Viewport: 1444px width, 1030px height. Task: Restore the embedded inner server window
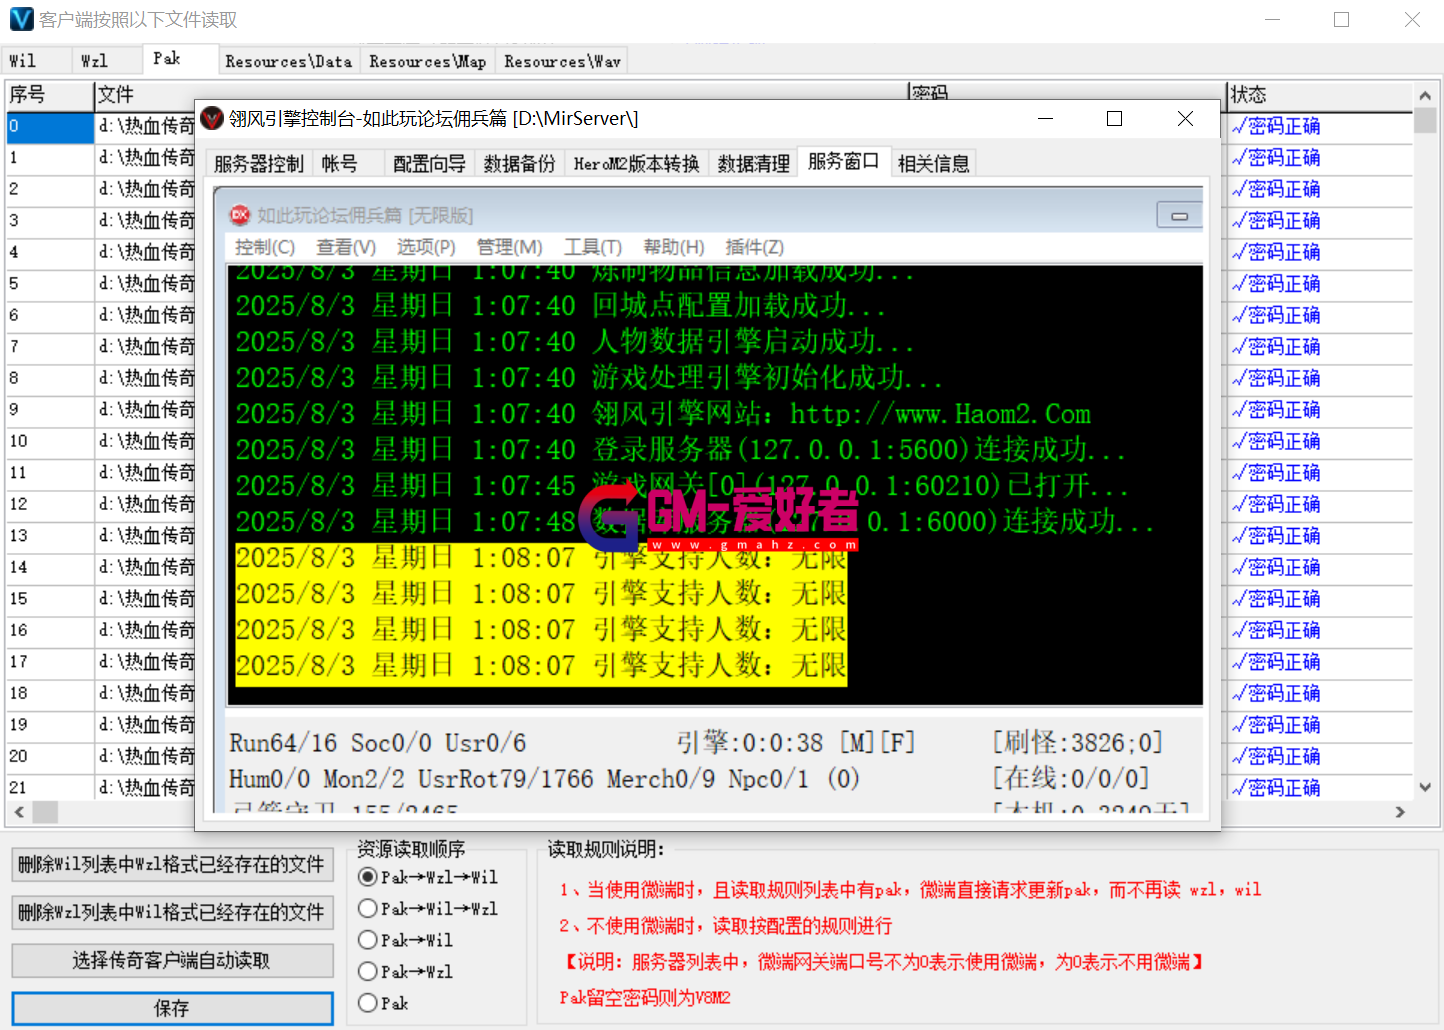1179,215
